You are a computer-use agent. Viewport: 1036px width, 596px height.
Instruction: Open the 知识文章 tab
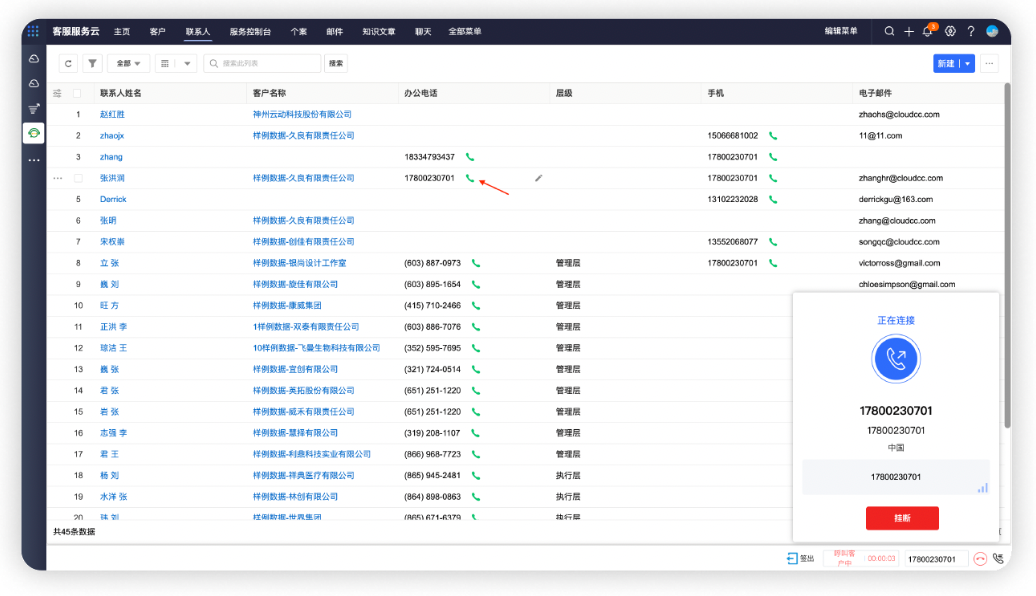378,31
